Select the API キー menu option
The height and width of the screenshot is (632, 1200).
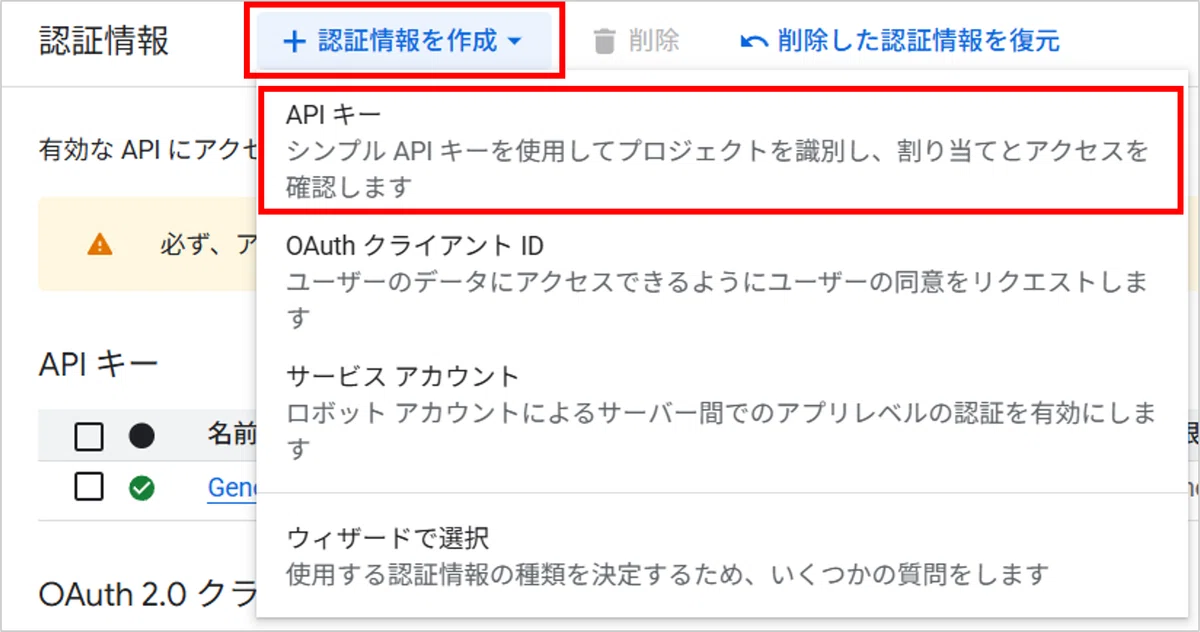[x=718, y=150]
